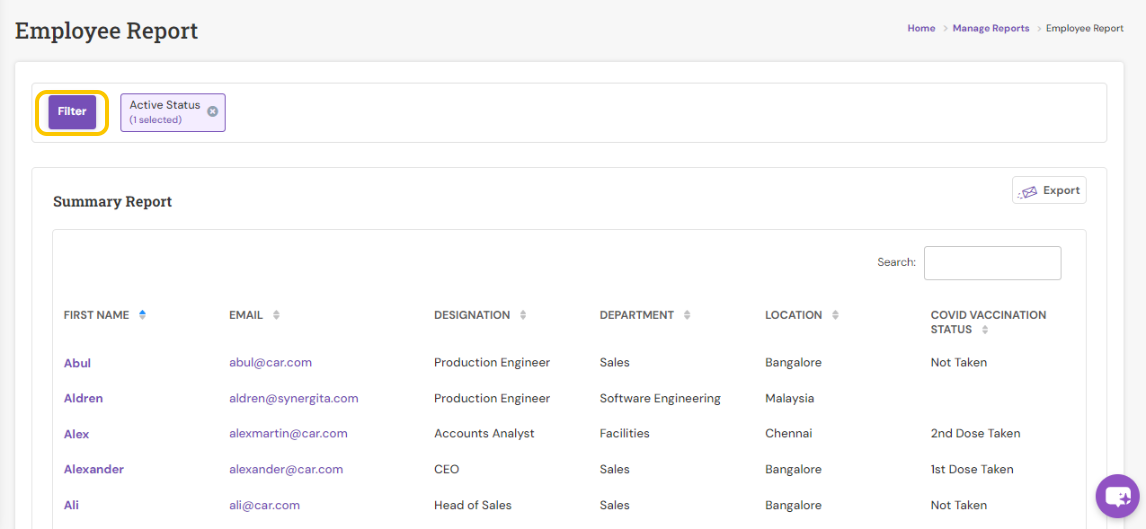Open employee Alex's profile
Viewport: 1146px width, 529px height.
point(76,434)
